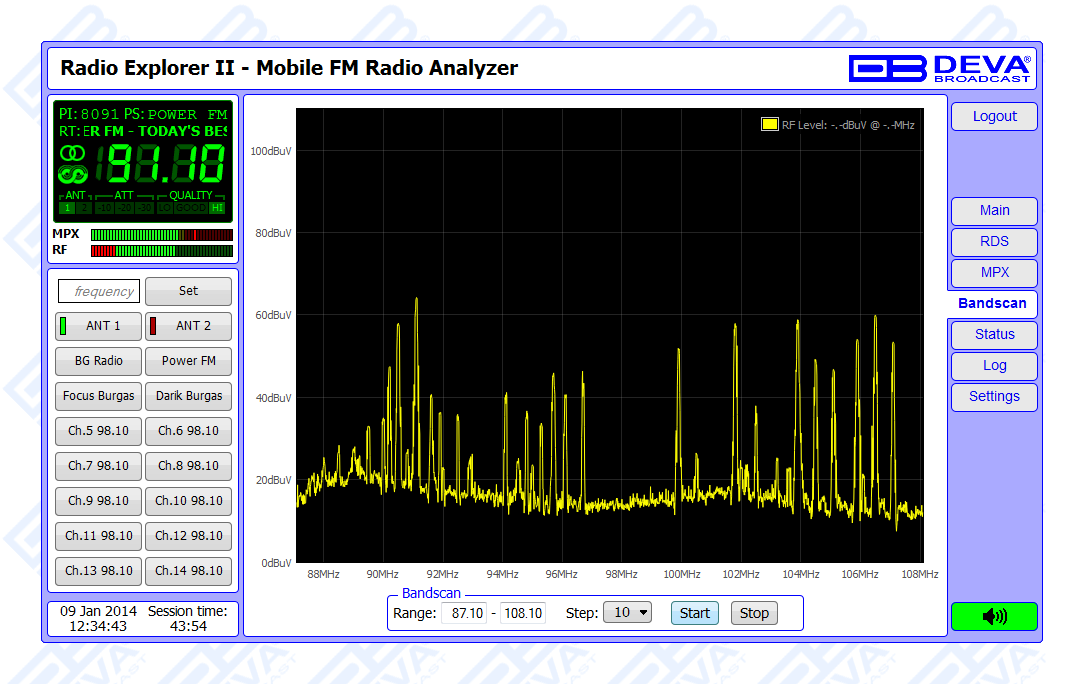Select the BG Radio preset
Screen dimensions: 1084x684
pos(98,361)
